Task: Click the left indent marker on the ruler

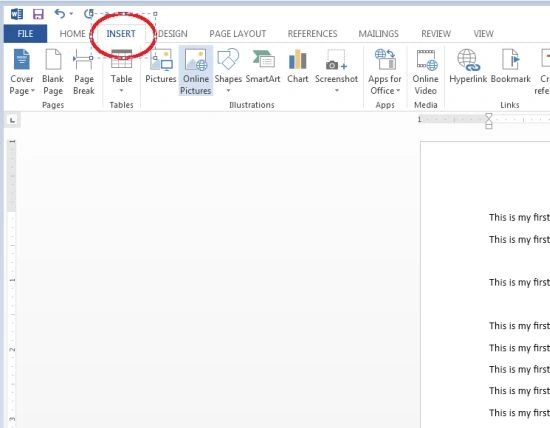Action: click(x=489, y=126)
